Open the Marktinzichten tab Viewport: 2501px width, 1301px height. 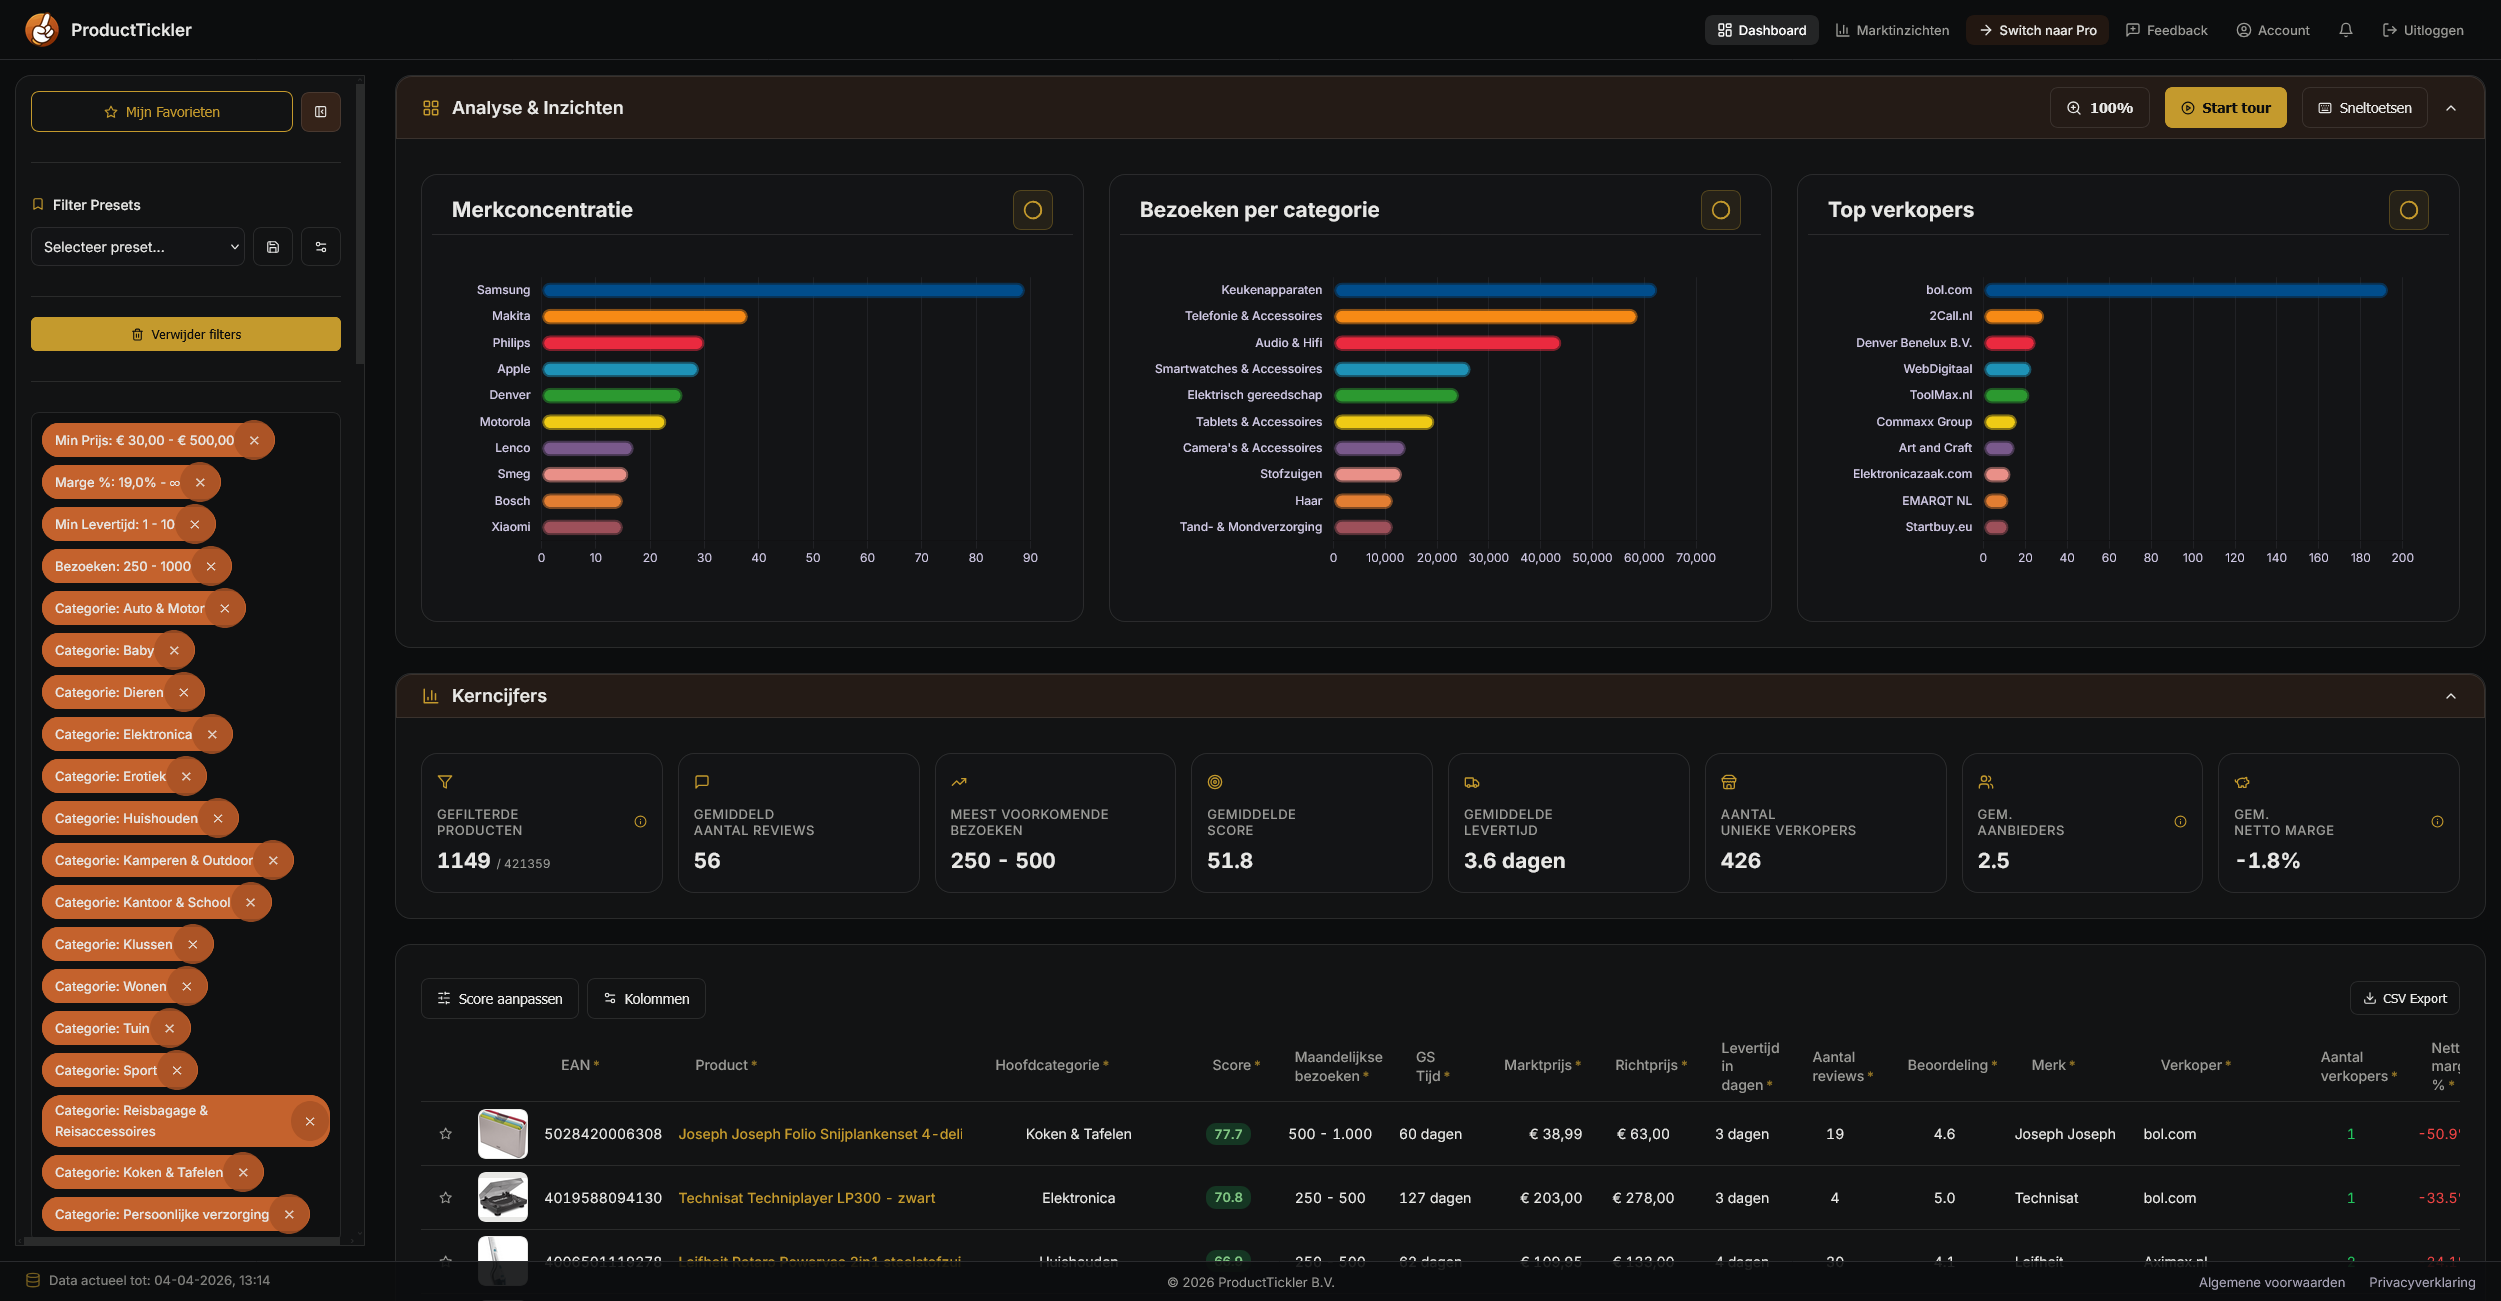tap(1892, 30)
